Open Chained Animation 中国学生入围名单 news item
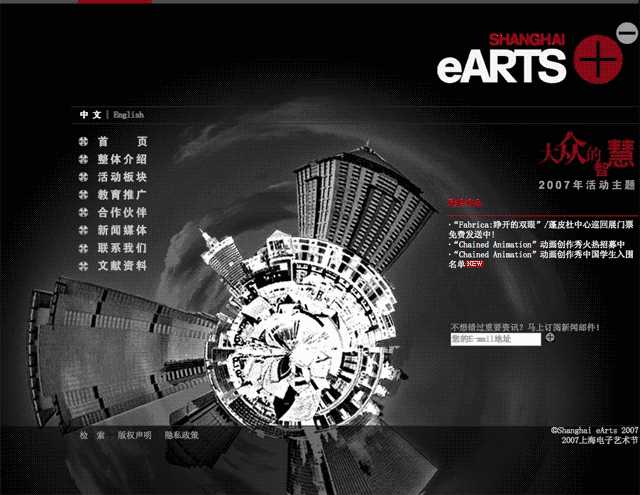Screen dimensions: 640x495 [x=541, y=259]
